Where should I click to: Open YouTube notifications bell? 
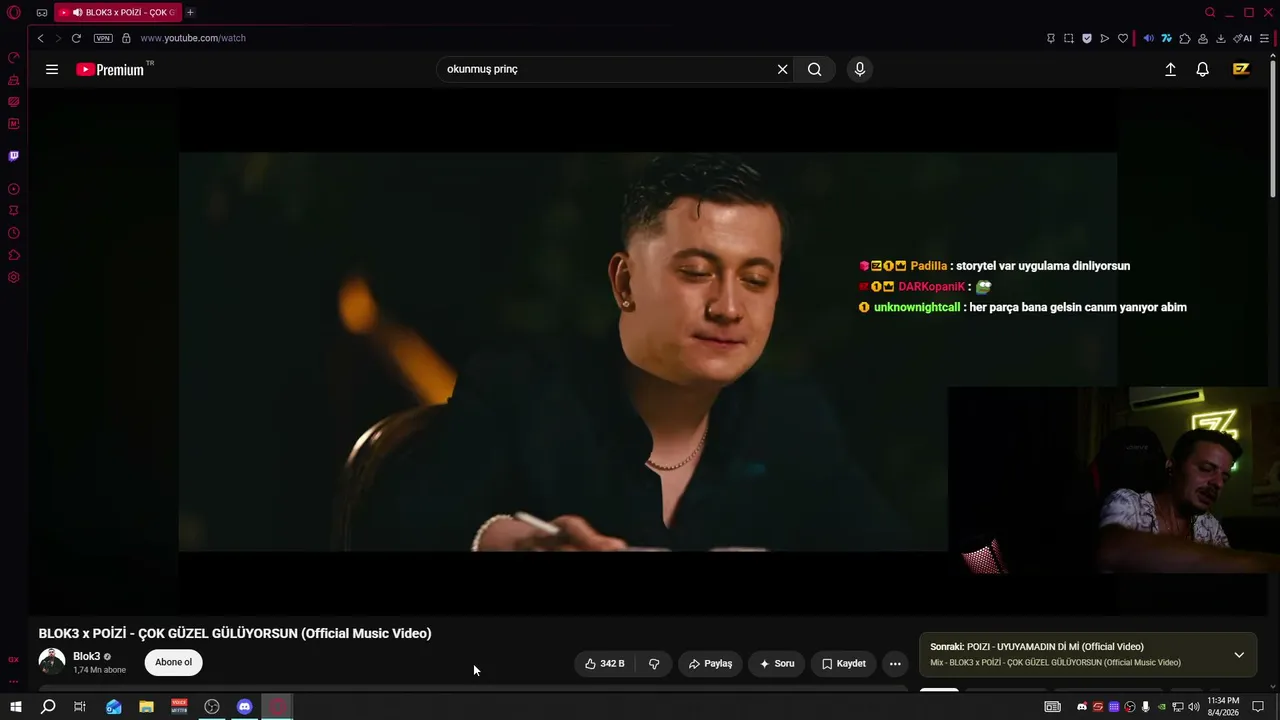1203,69
